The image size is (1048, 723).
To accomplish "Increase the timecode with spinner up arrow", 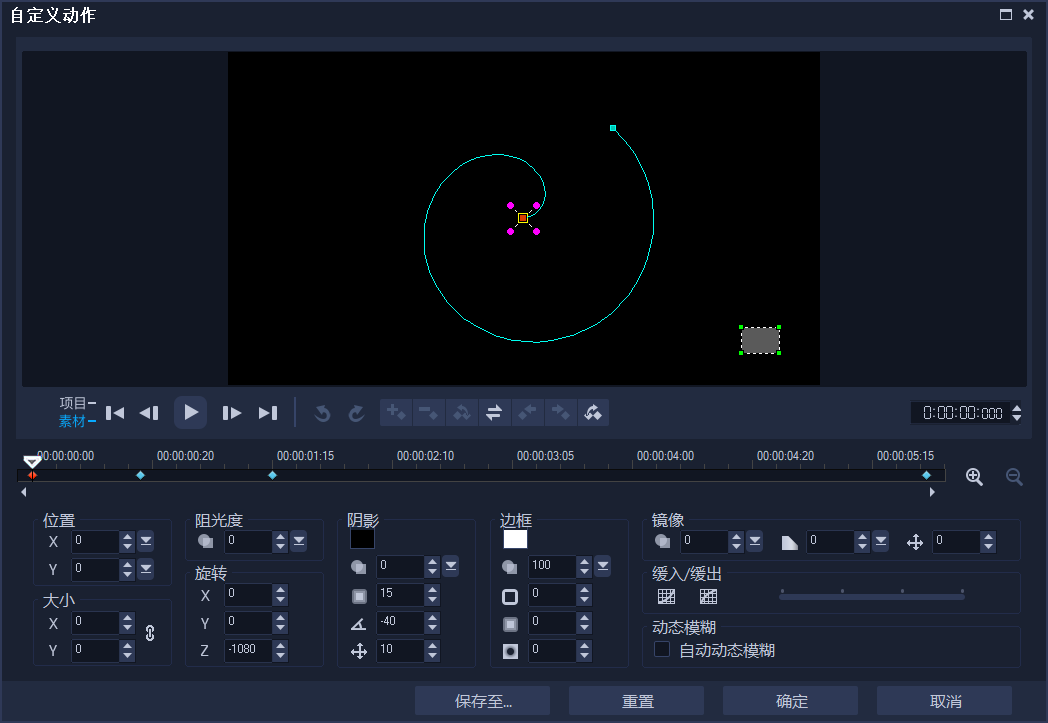I will 1017,408.
